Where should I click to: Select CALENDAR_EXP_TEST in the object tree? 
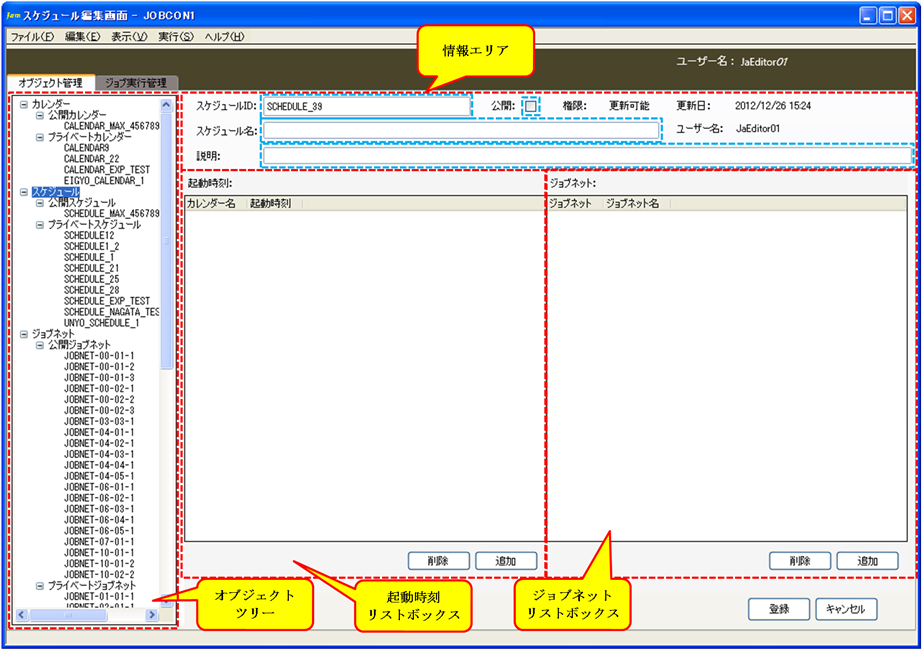click(106, 170)
